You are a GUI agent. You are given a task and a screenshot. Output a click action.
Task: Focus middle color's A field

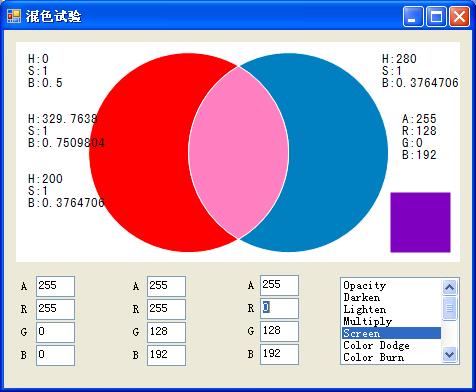166,286
